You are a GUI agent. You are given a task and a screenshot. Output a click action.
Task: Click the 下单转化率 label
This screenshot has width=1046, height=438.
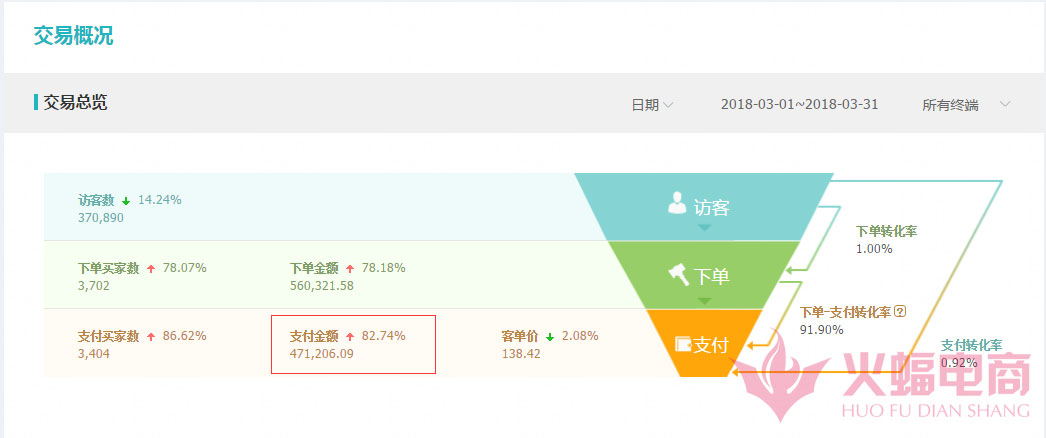(886, 231)
